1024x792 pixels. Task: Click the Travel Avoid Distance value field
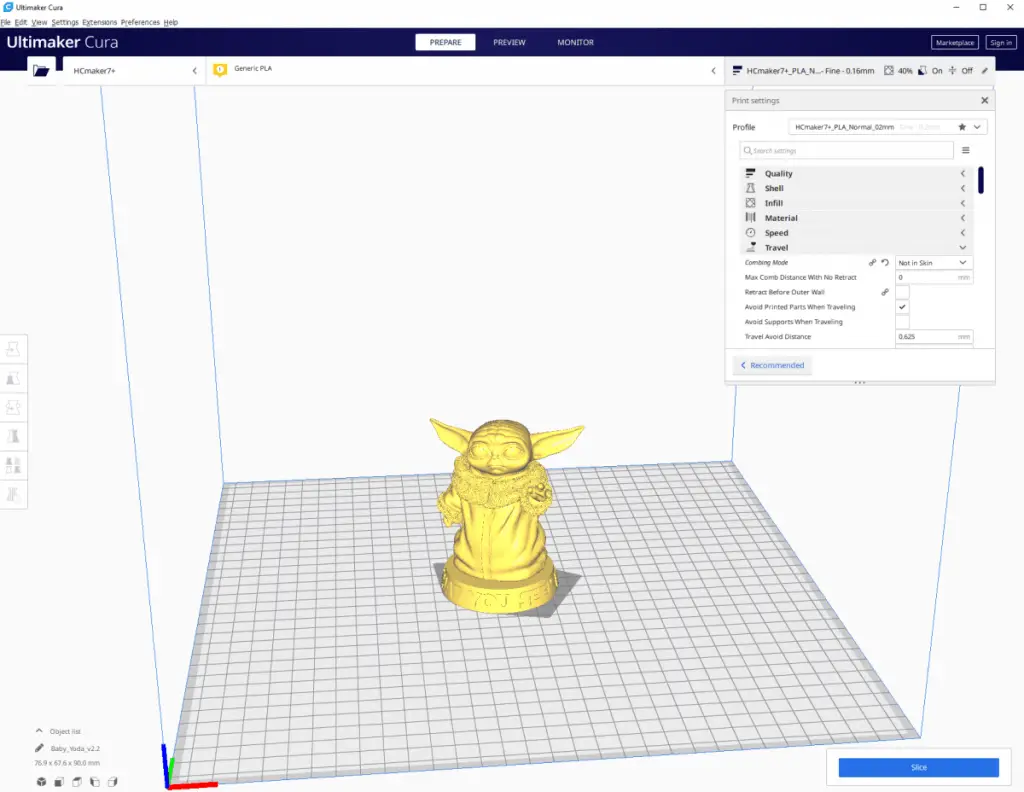(x=934, y=337)
